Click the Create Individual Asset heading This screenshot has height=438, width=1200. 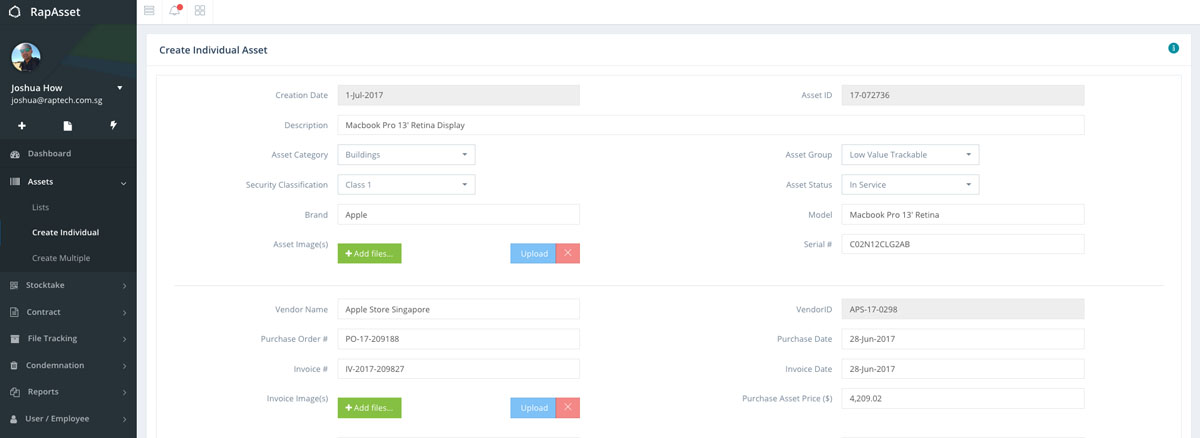coord(213,49)
